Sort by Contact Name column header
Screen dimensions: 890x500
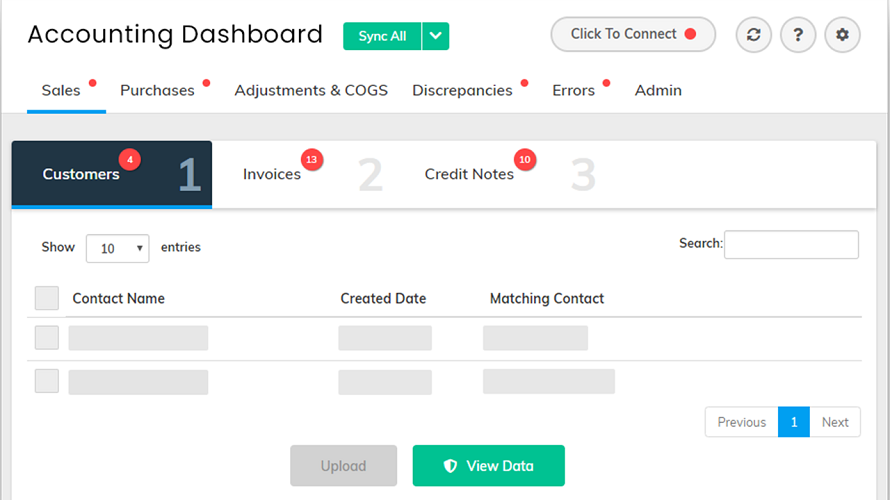[118, 299]
